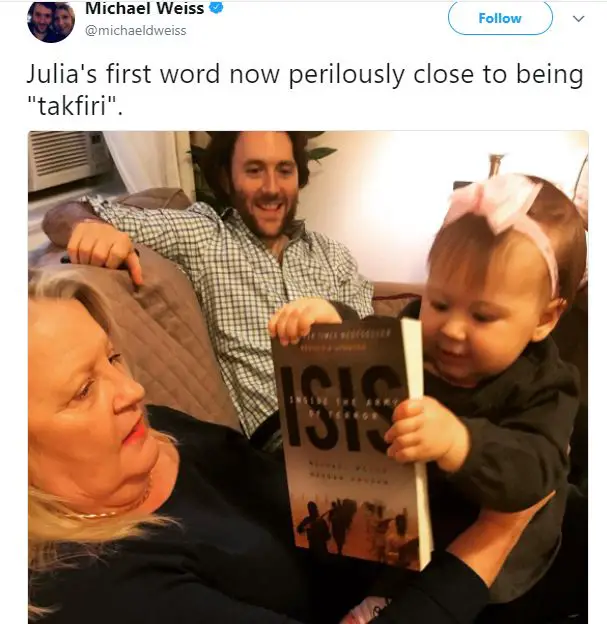Screen dimensions: 607x624
Task: Click the ISIS book cover in the photo
Action: [351, 442]
